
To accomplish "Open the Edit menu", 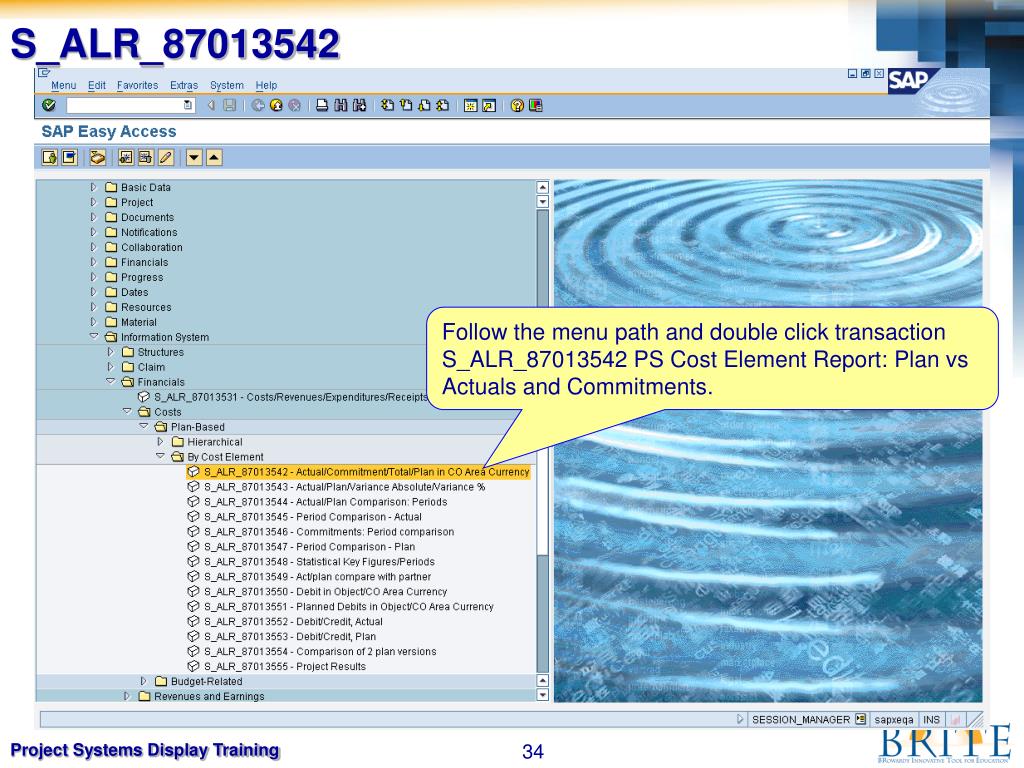I will [97, 86].
